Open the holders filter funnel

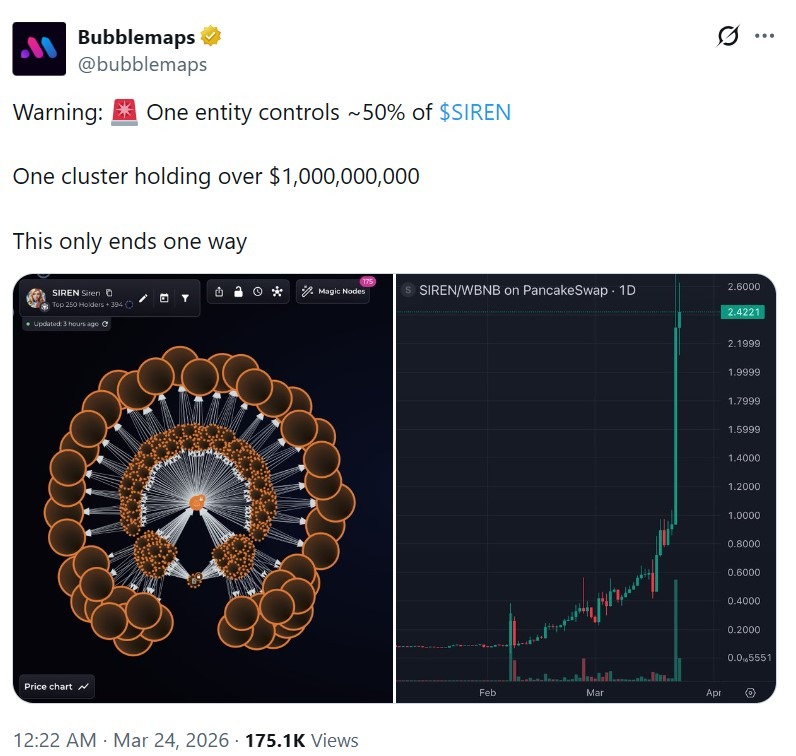click(185, 298)
